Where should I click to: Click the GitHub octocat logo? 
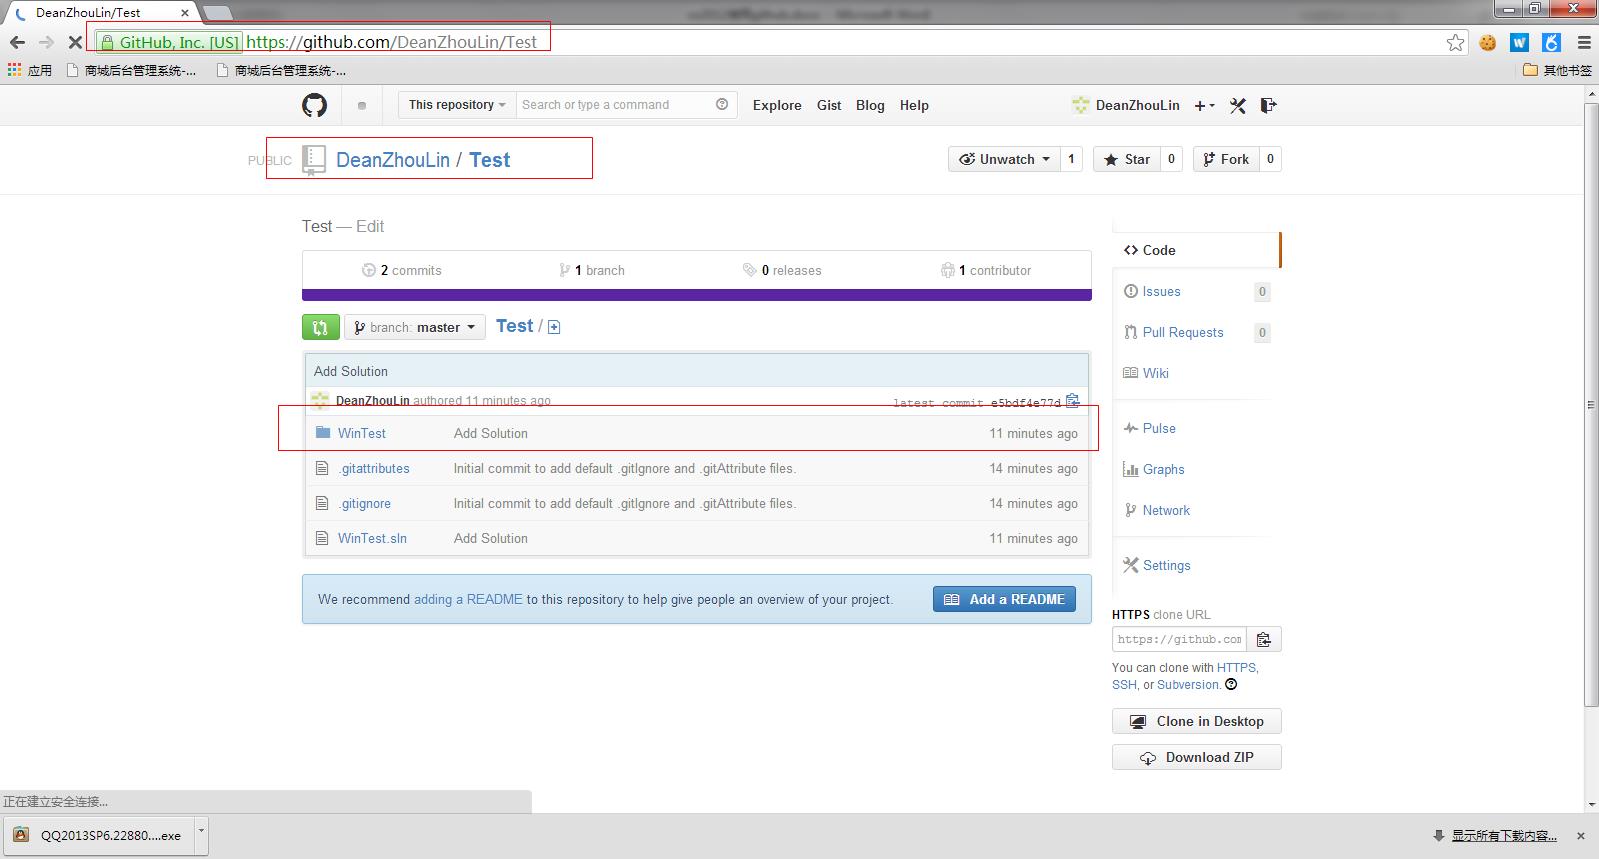tap(314, 105)
